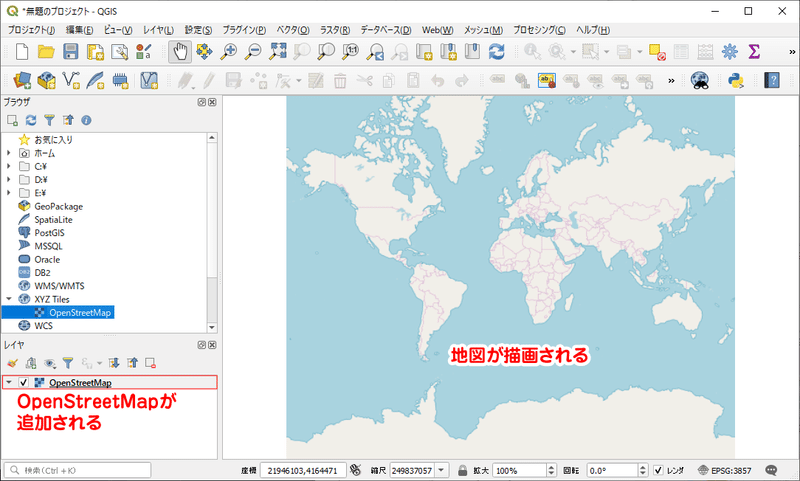The height and width of the screenshot is (481, 800).
Task: Open log messages speech bubble icon
Action: click(771, 470)
